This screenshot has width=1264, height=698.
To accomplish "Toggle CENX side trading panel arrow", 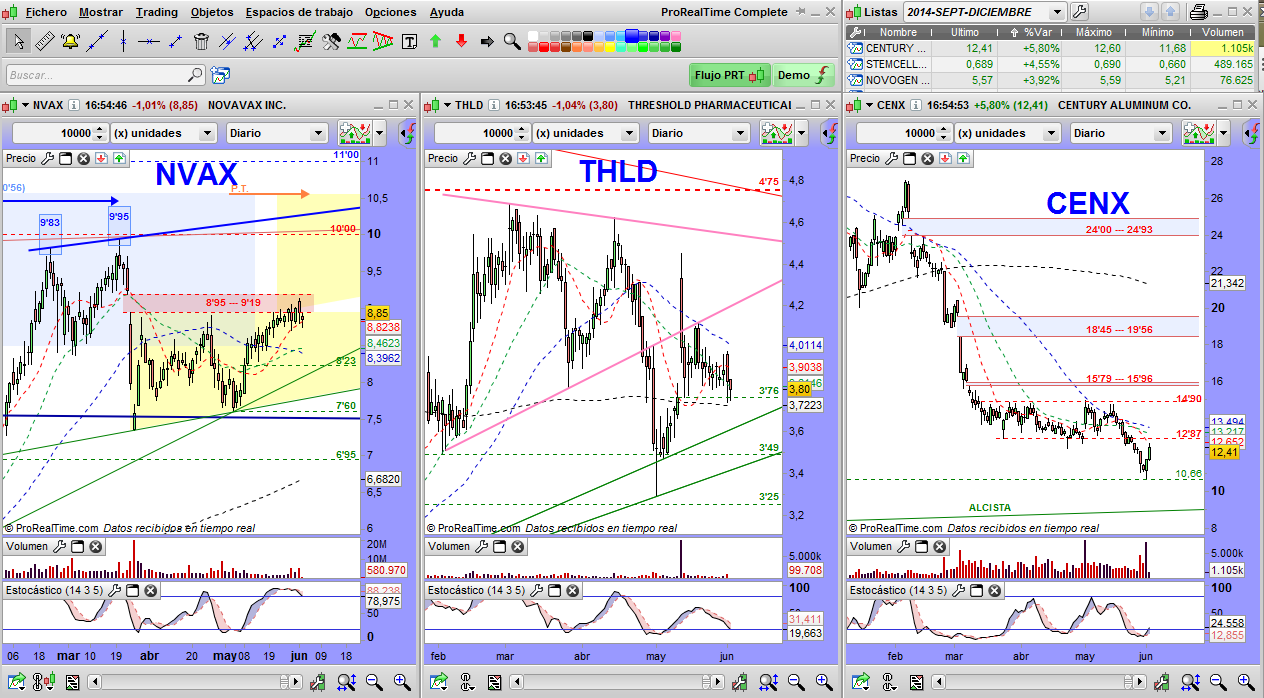I will pos(1252,133).
